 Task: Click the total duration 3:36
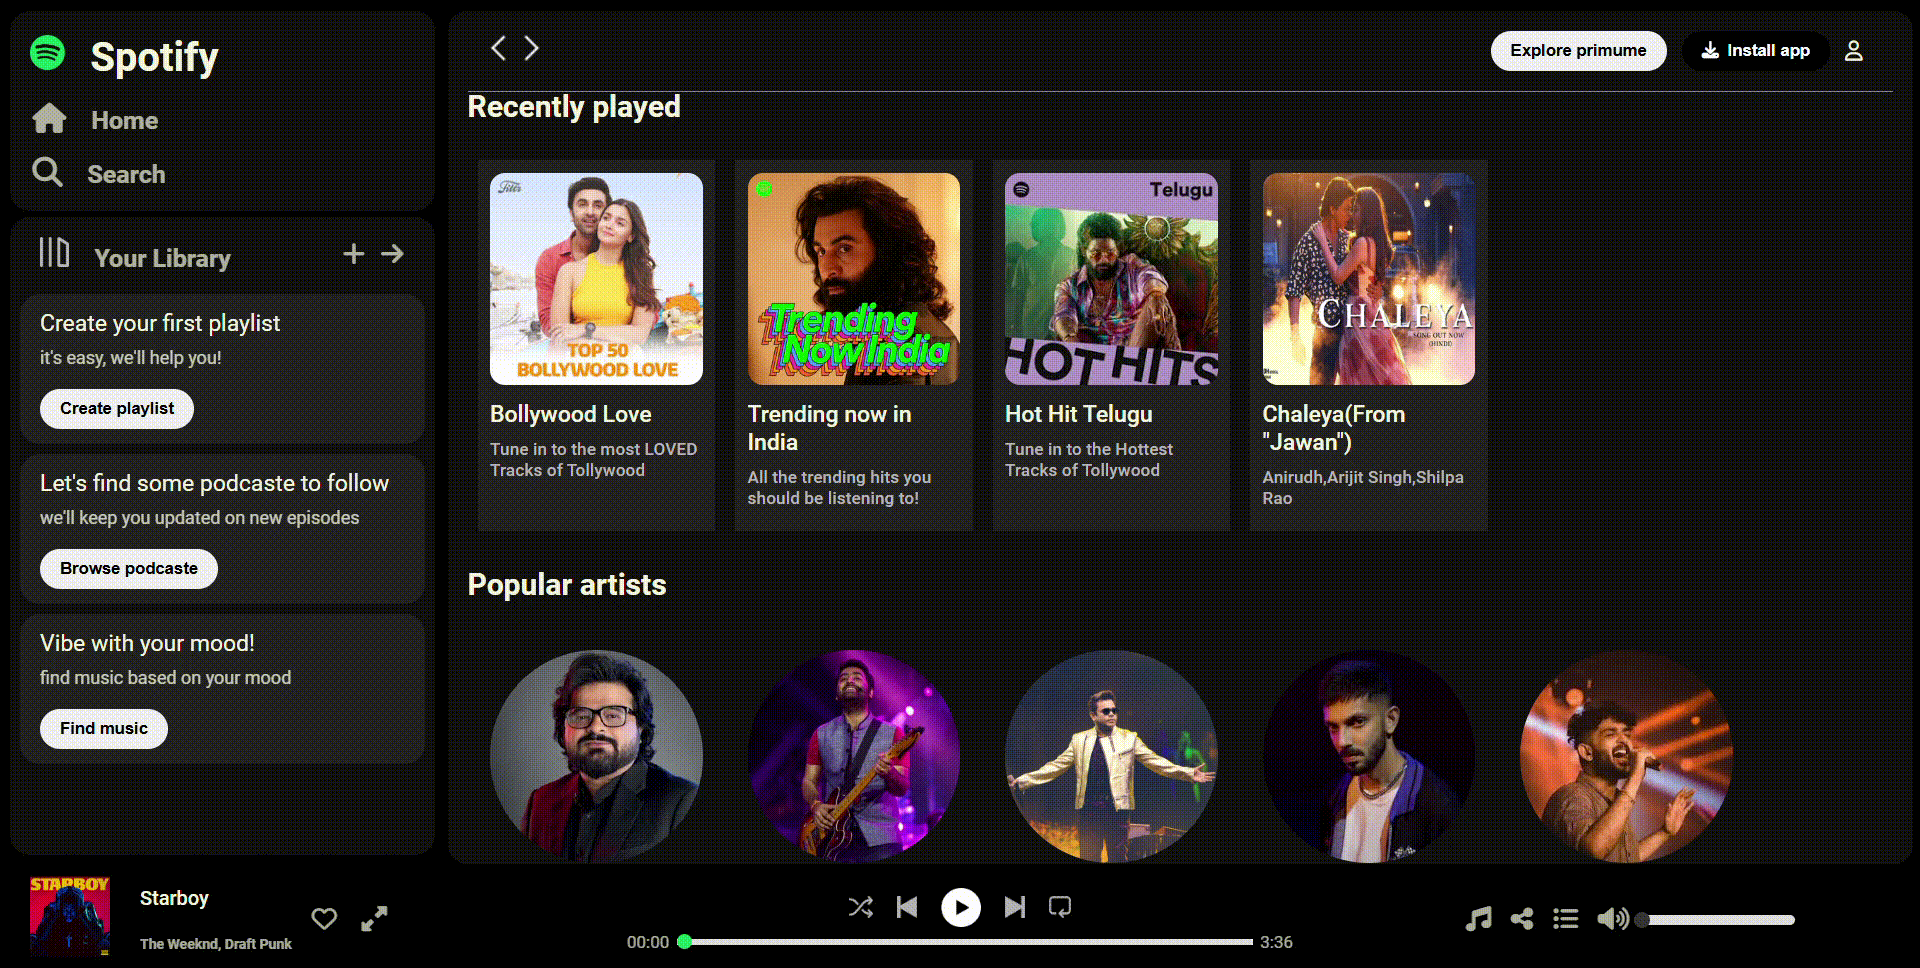tap(1276, 943)
